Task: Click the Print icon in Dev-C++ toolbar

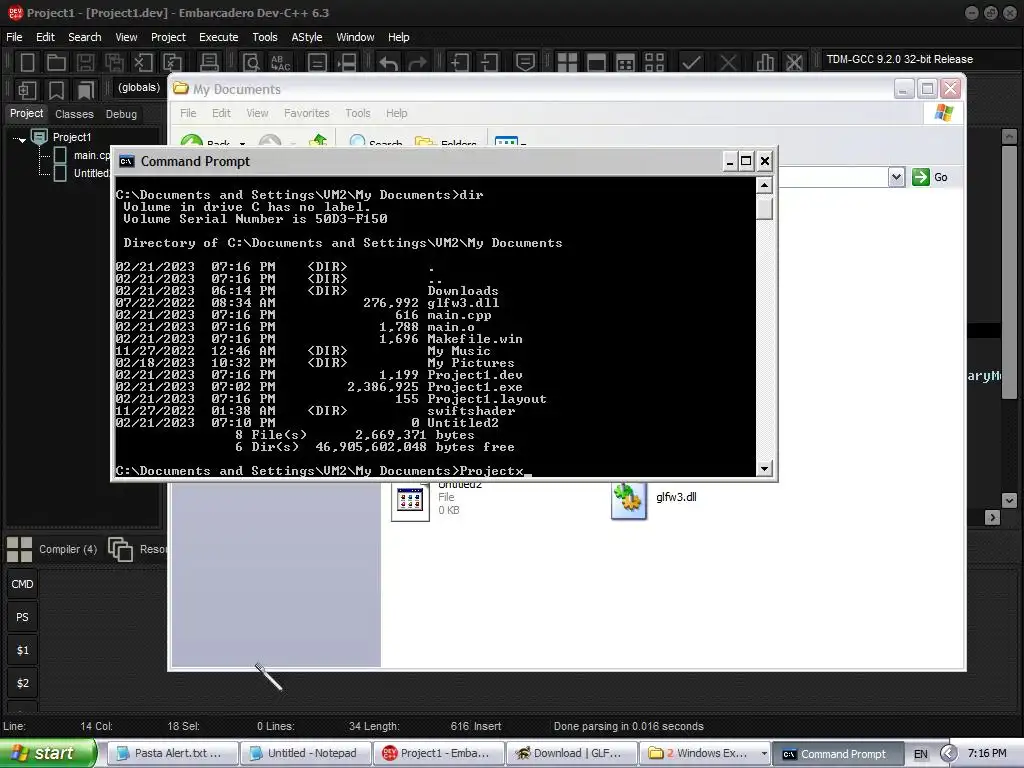Action: pos(209,63)
